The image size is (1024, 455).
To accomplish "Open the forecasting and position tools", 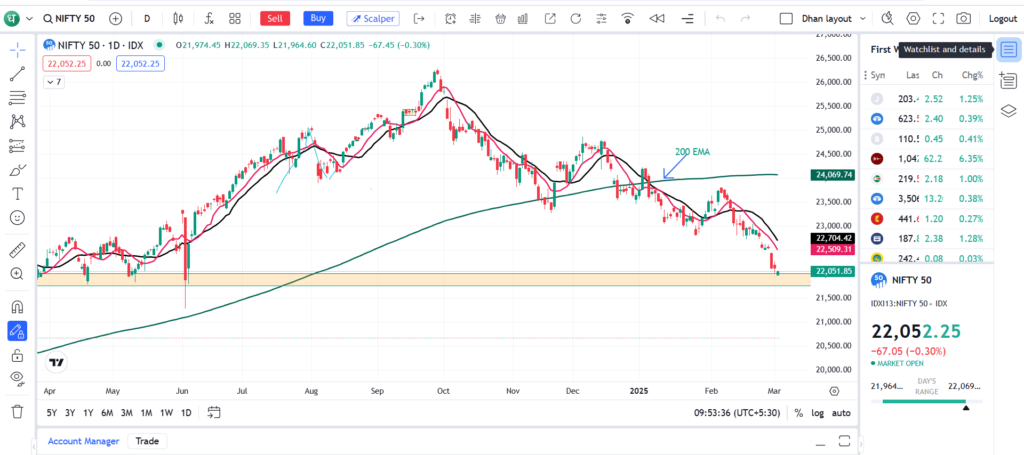I will coord(18,146).
